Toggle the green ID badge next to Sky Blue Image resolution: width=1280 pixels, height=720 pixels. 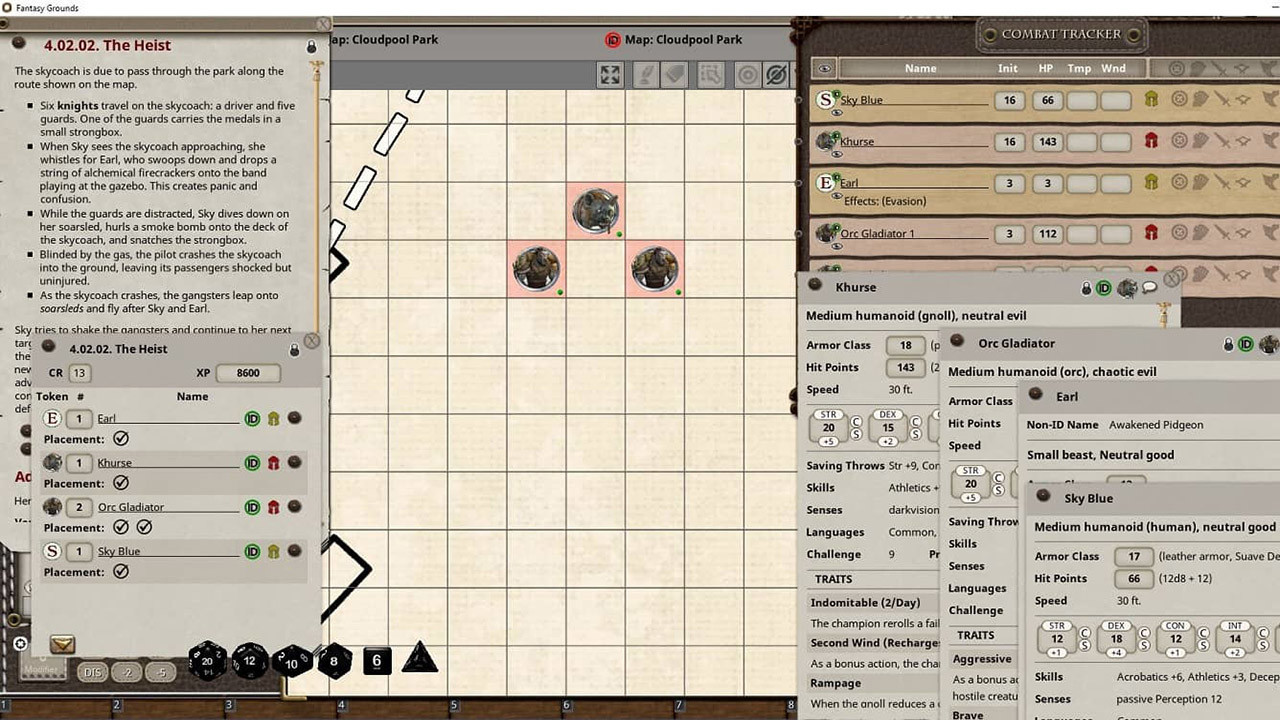[x=252, y=551]
